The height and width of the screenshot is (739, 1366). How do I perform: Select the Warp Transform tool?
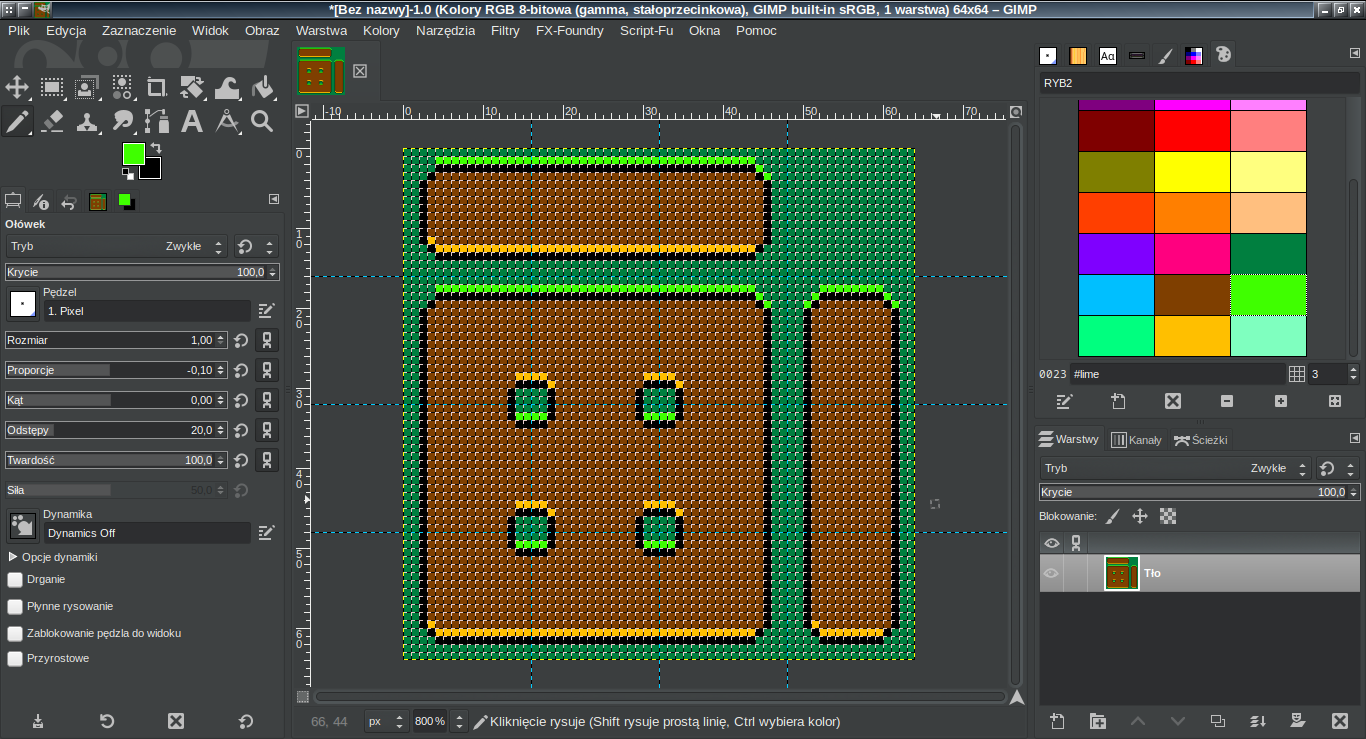tap(227, 88)
